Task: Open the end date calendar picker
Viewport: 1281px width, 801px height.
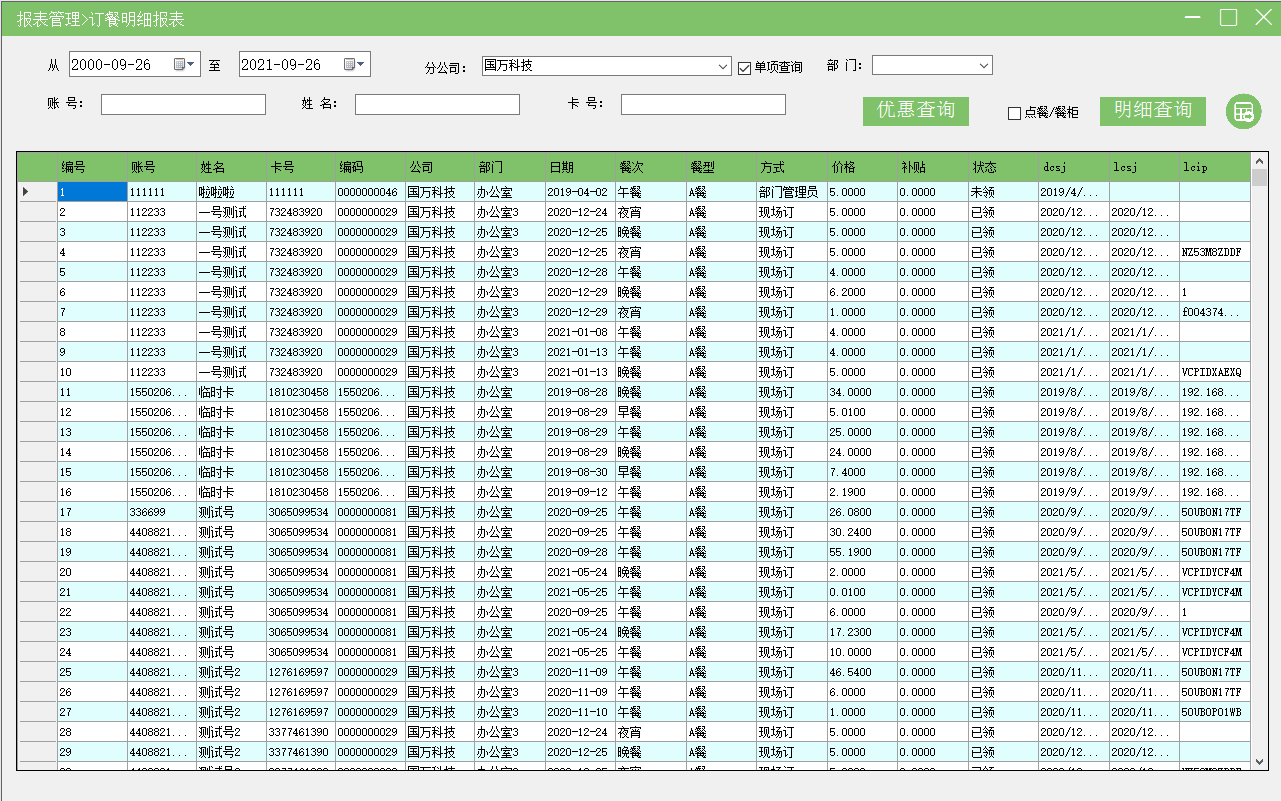Action: 356,65
